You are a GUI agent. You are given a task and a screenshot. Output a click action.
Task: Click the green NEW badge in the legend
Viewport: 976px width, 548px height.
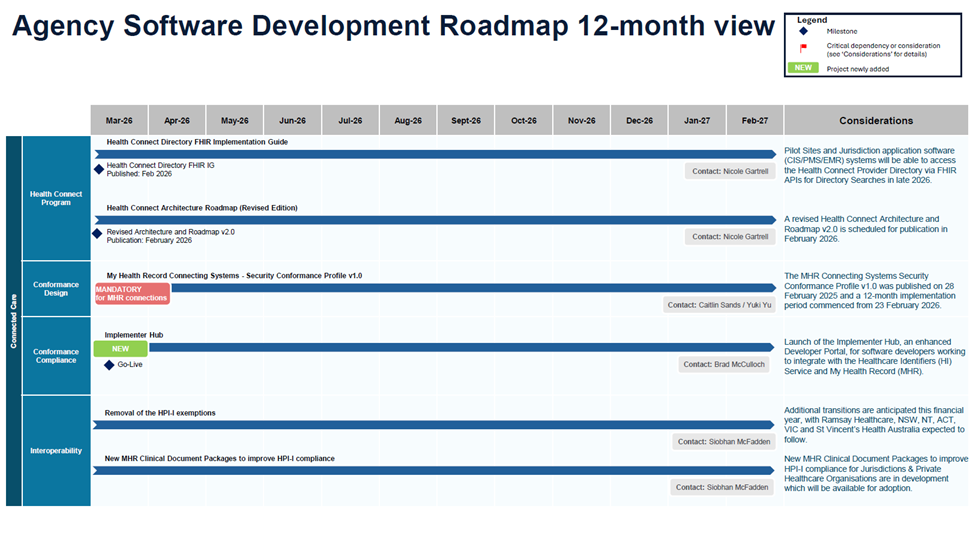[803, 68]
